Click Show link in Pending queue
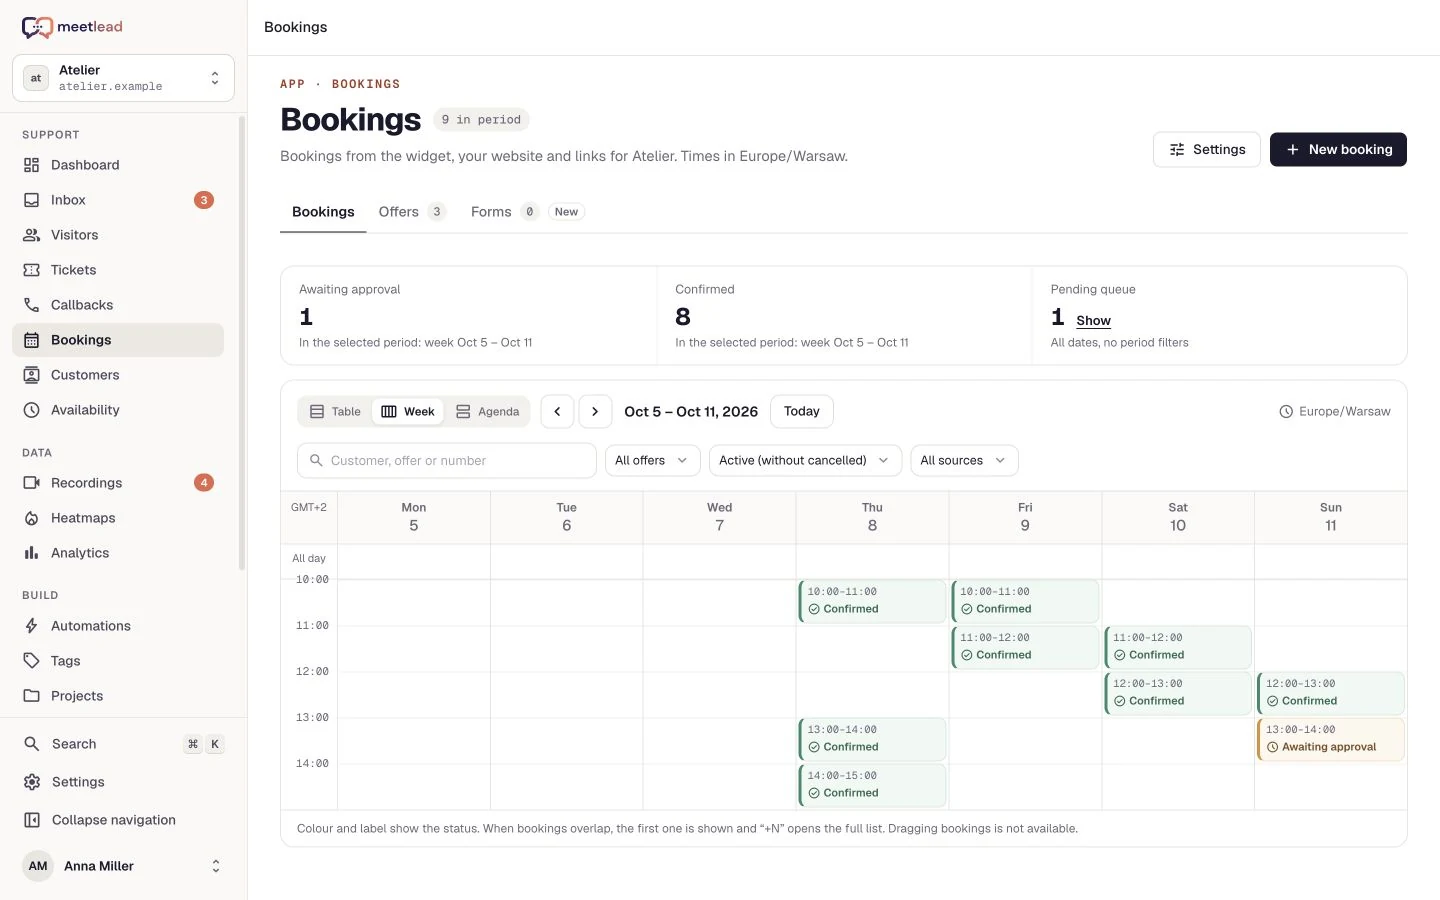The width and height of the screenshot is (1440, 900). coord(1093,321)
